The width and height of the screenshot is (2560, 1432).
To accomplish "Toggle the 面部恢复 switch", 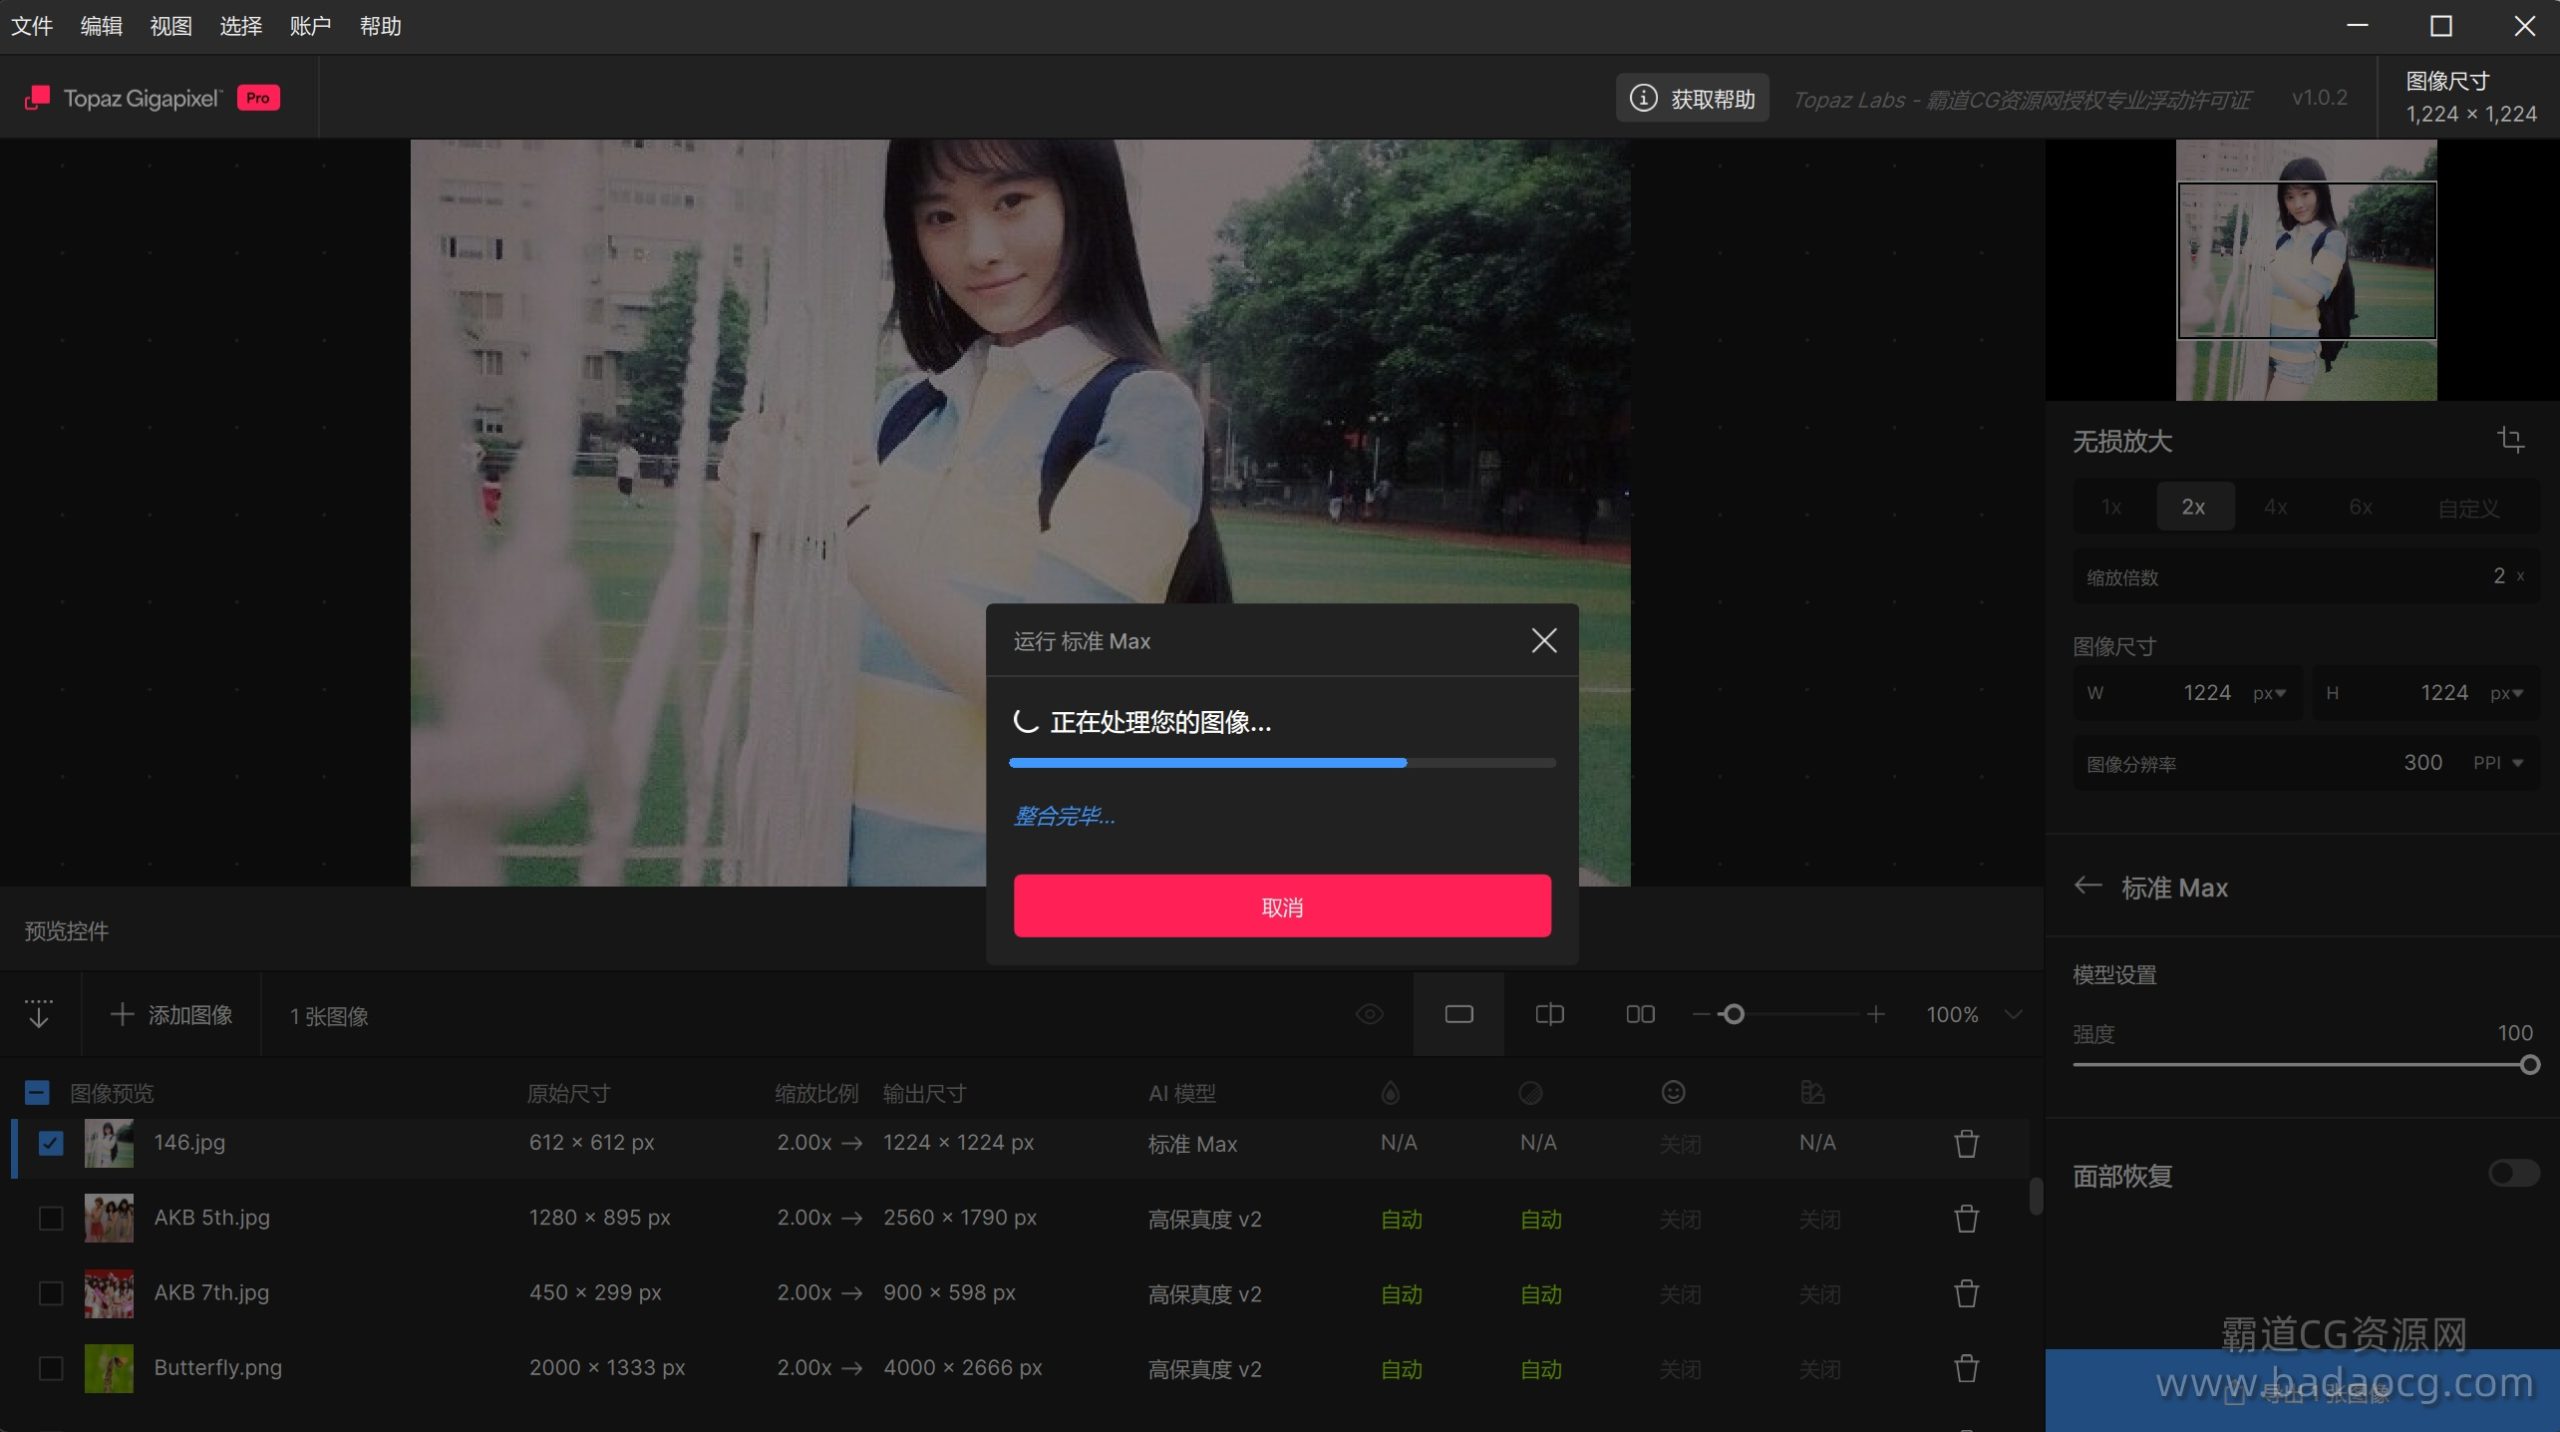I will [2512, 1174].
